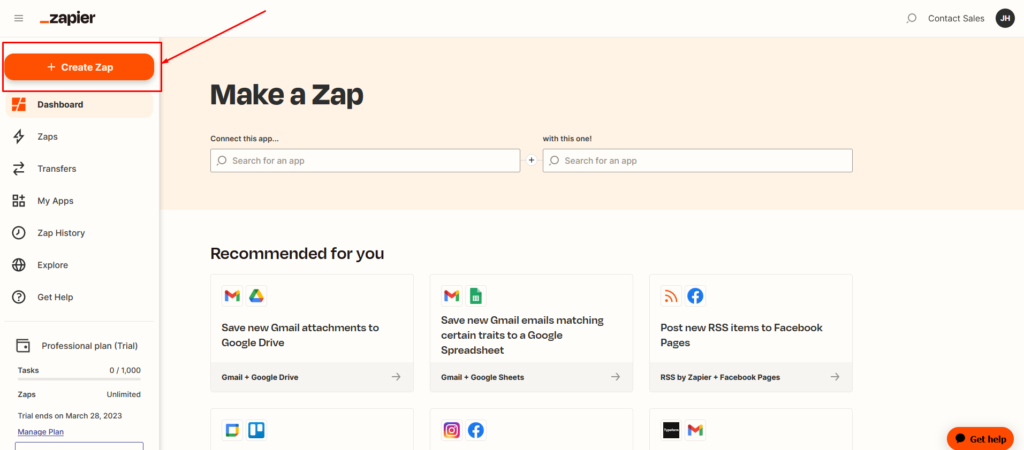Click the Get help chat button
Image resolution: width=1024 pixels, height=450 pixels.
coord(980,439)
